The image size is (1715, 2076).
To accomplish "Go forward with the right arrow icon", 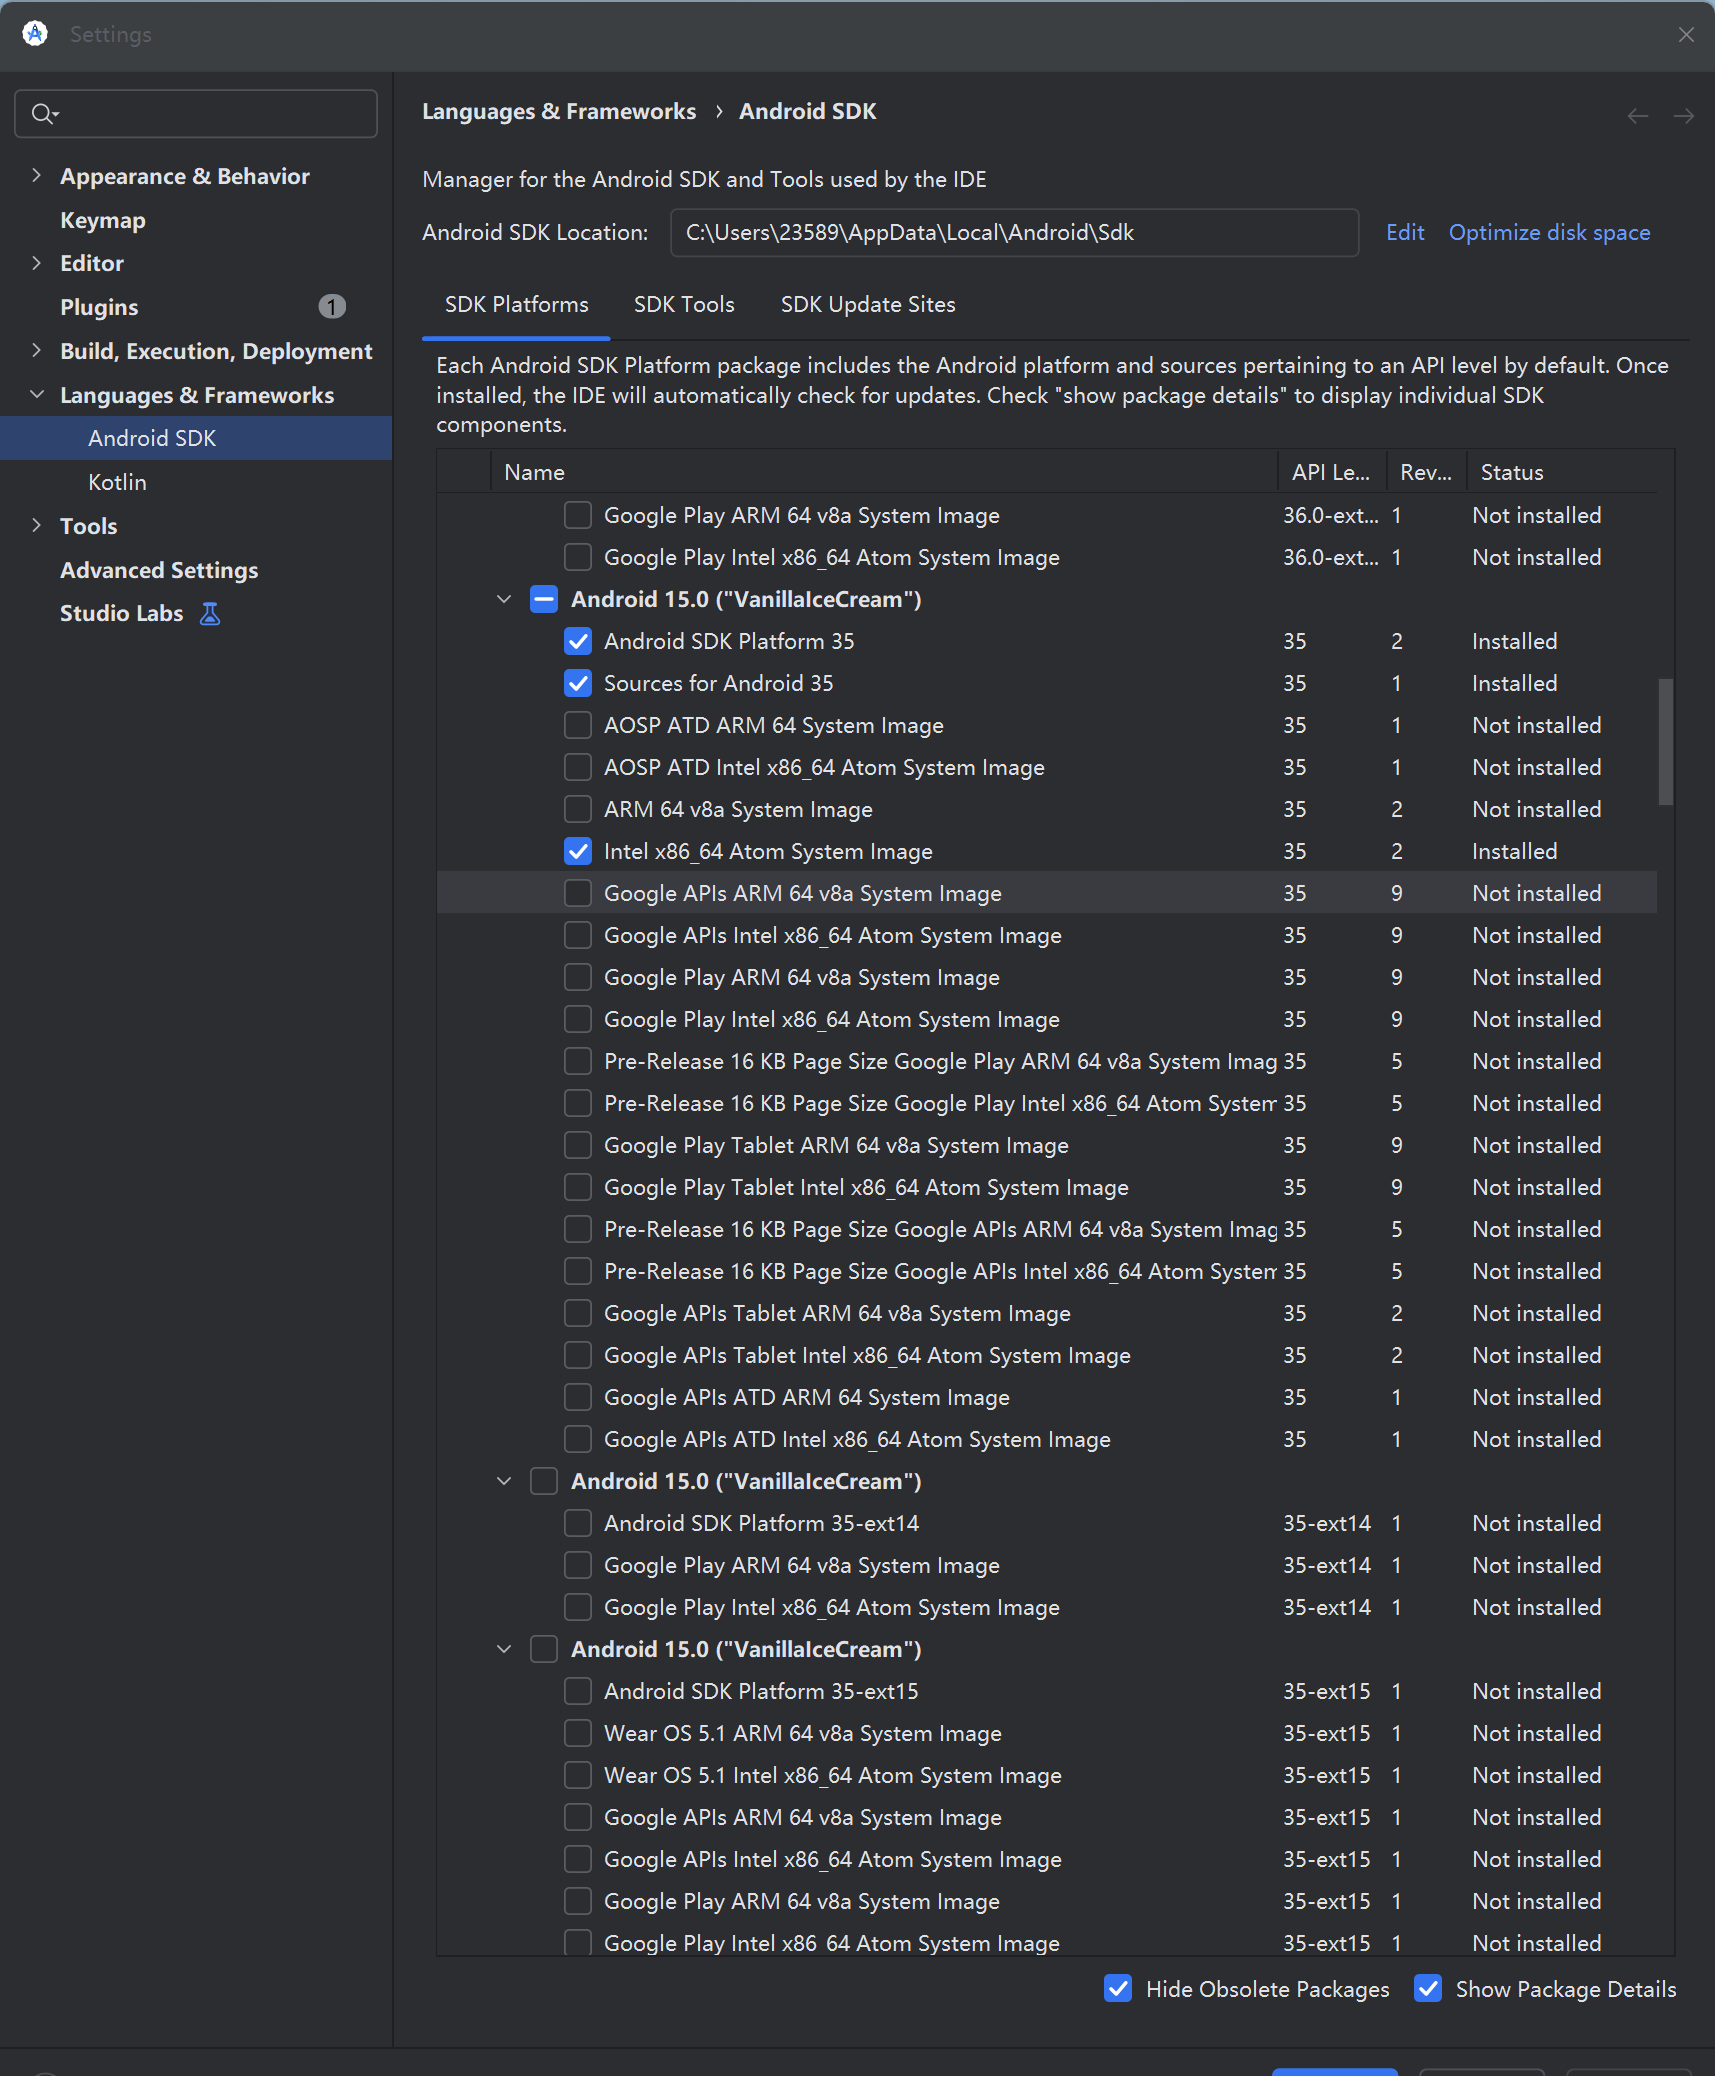I will click(x=1684, y=116).
